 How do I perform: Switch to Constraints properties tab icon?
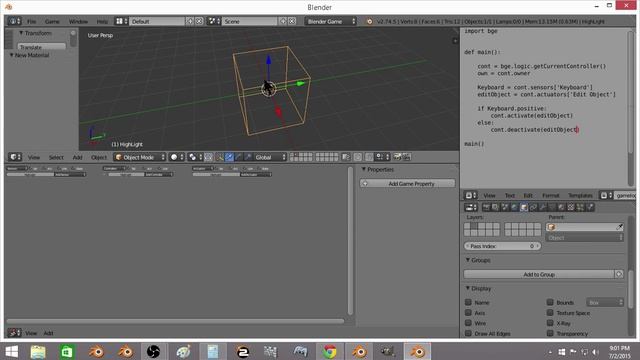pos(533,207)
